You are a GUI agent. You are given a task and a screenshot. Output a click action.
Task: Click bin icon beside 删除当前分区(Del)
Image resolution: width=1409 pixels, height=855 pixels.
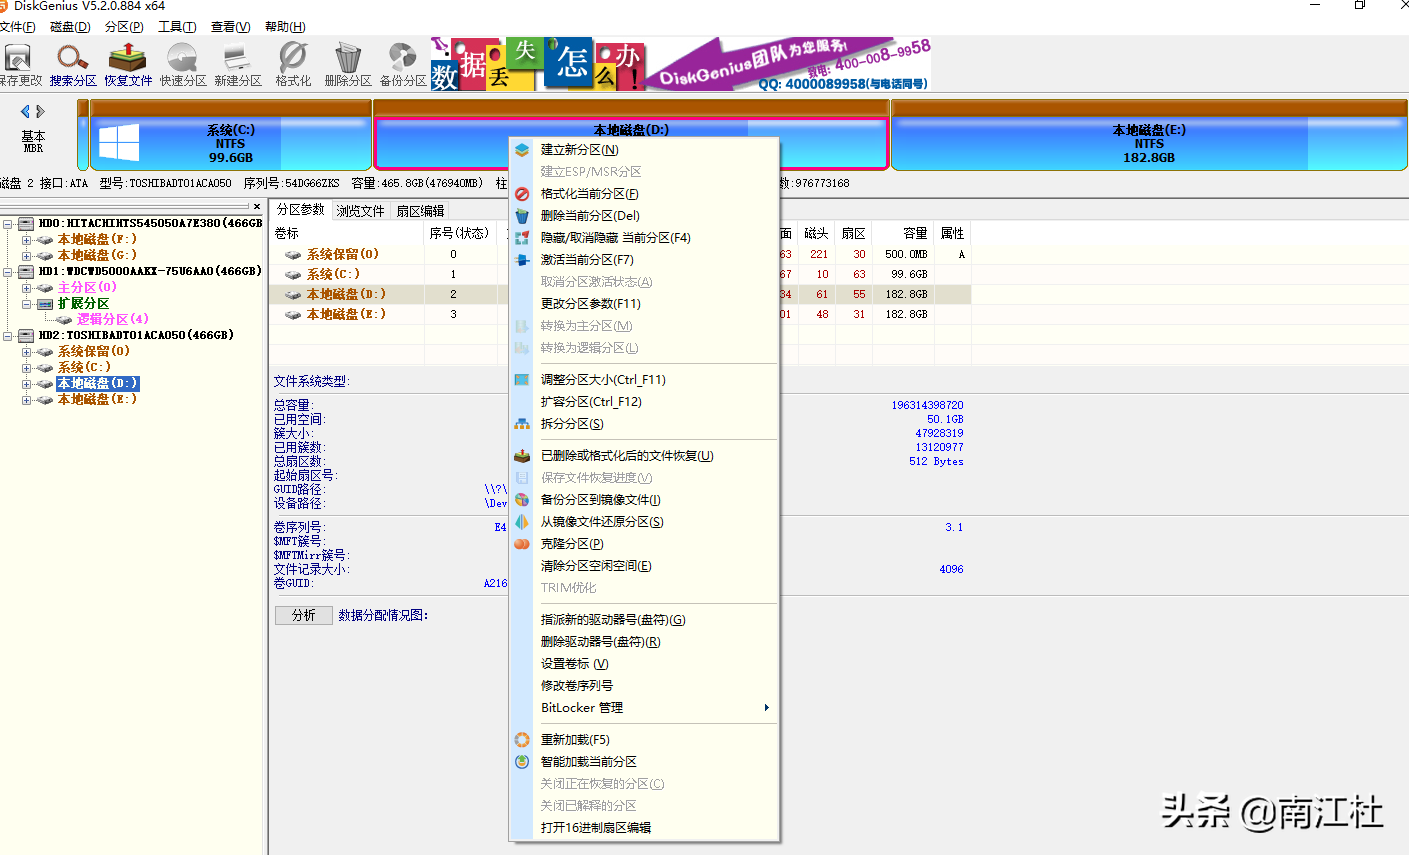click(x=522, y=216)
